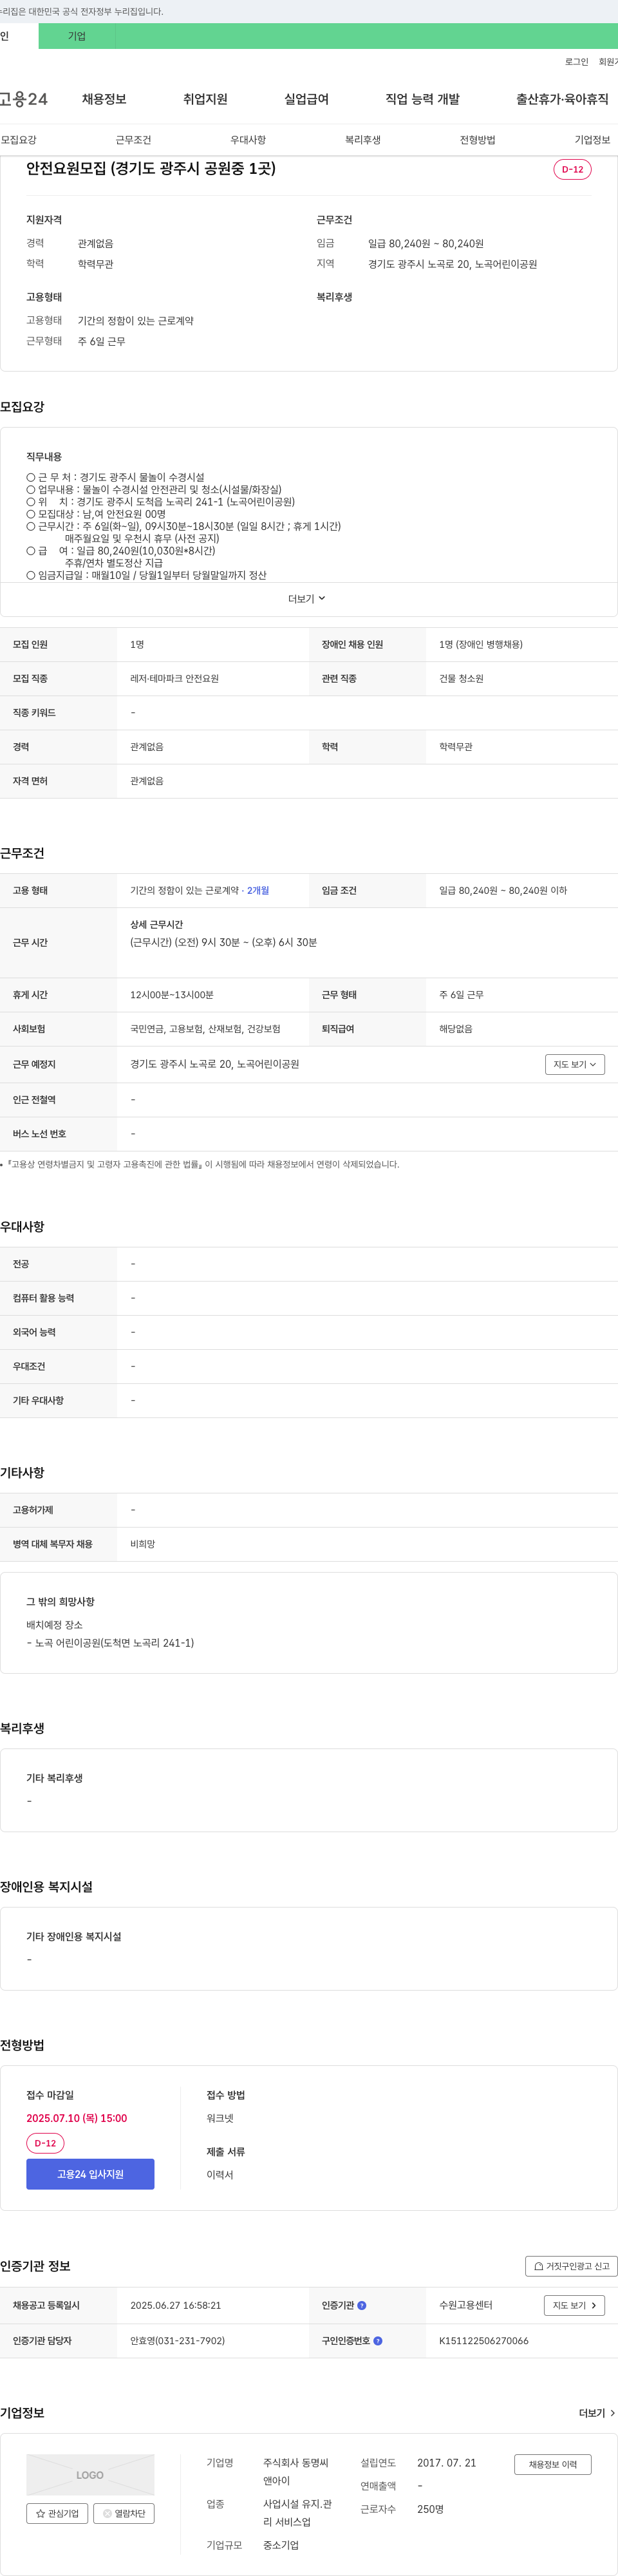Screen dimensions: 618x2576
Task: Jump to the 우대사항 section tab
Action: 248,140
